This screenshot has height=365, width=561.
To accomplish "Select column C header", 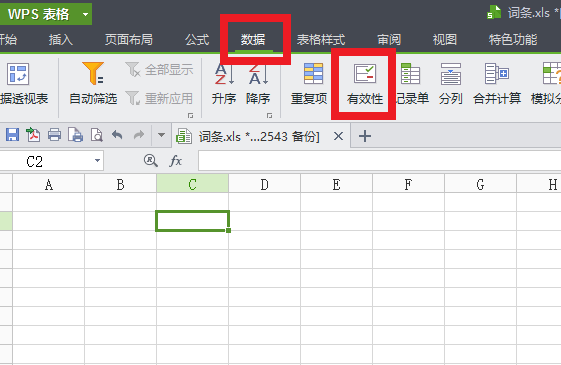I will pos(192,184).
